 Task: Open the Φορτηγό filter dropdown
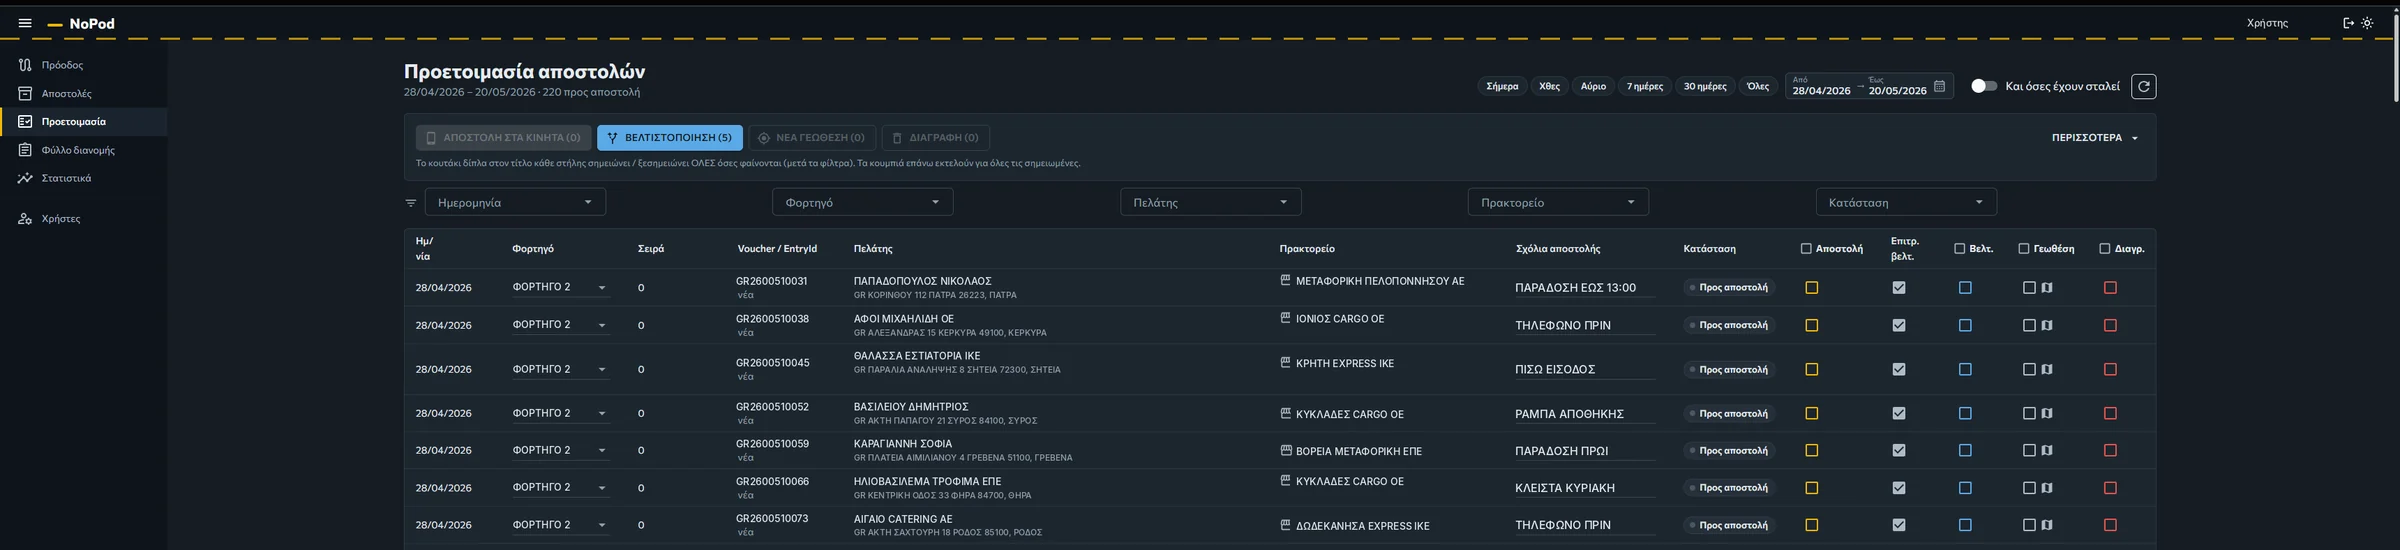862,202
